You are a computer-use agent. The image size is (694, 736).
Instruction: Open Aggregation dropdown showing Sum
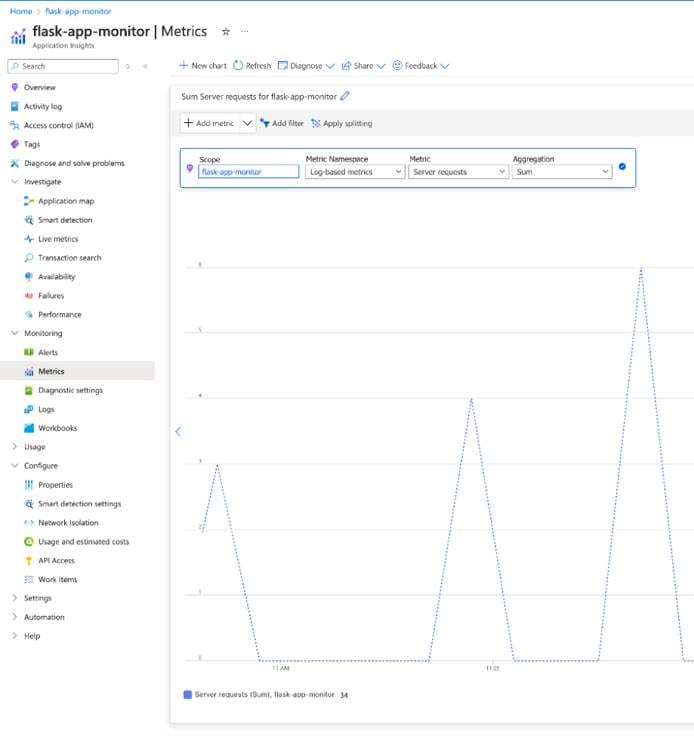point(562,172)
